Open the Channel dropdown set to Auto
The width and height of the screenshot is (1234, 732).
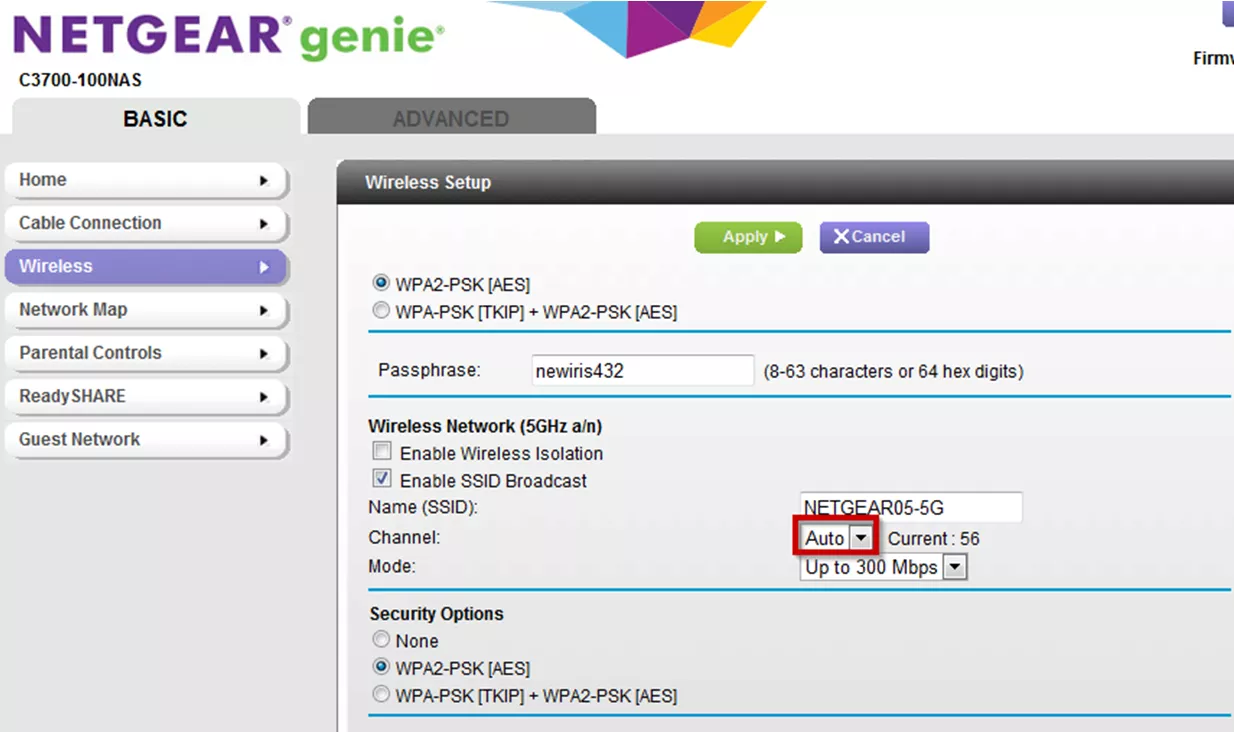pyautogui.click(x=837, y=538)
